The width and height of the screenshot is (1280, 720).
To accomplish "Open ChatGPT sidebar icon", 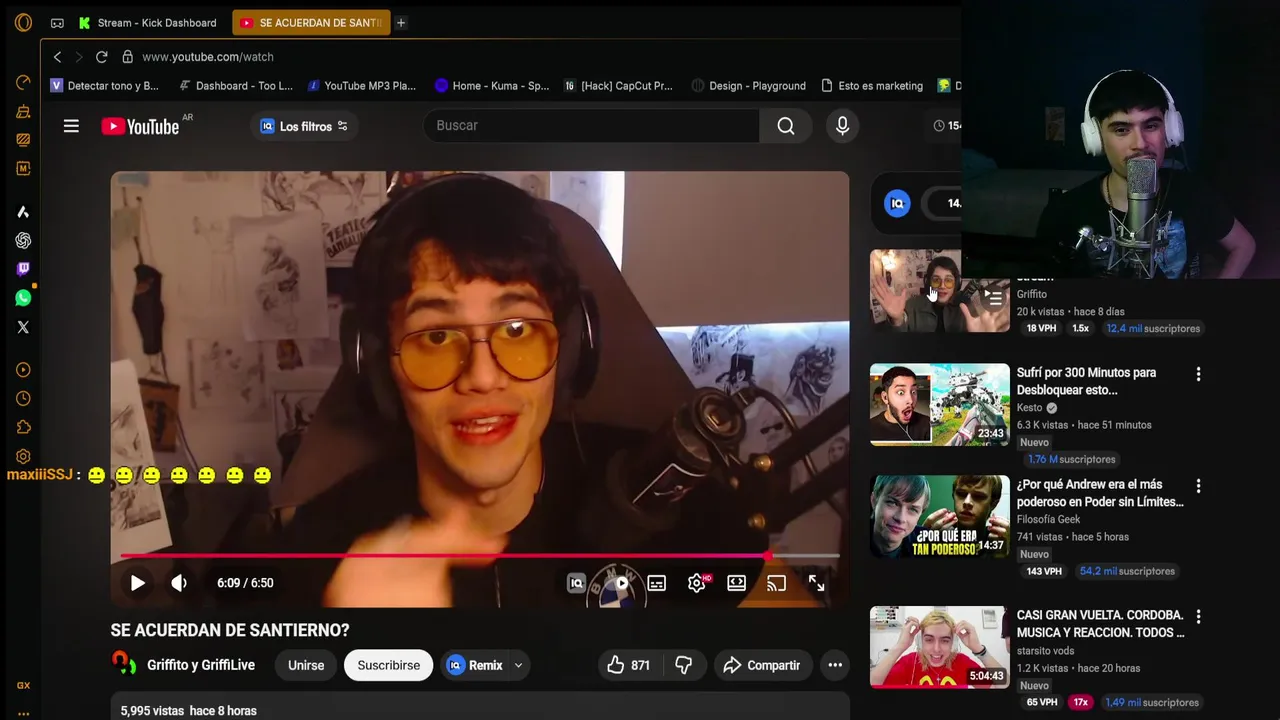I will [23, 241].
